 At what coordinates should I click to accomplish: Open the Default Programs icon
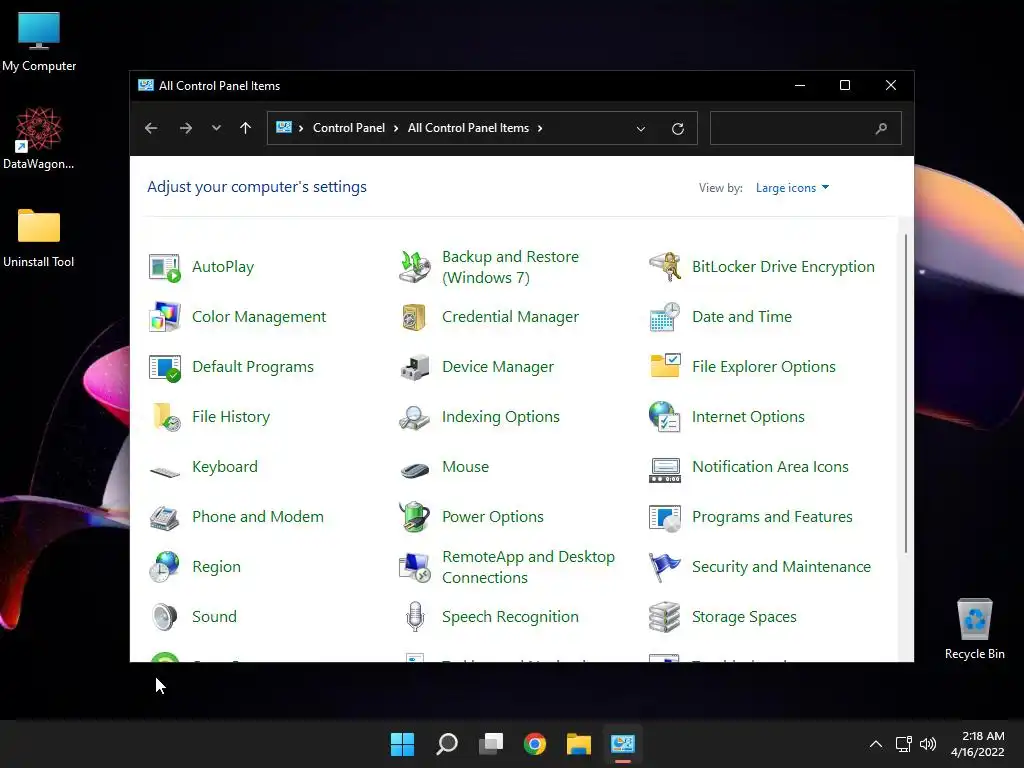[x=165, y=367]
